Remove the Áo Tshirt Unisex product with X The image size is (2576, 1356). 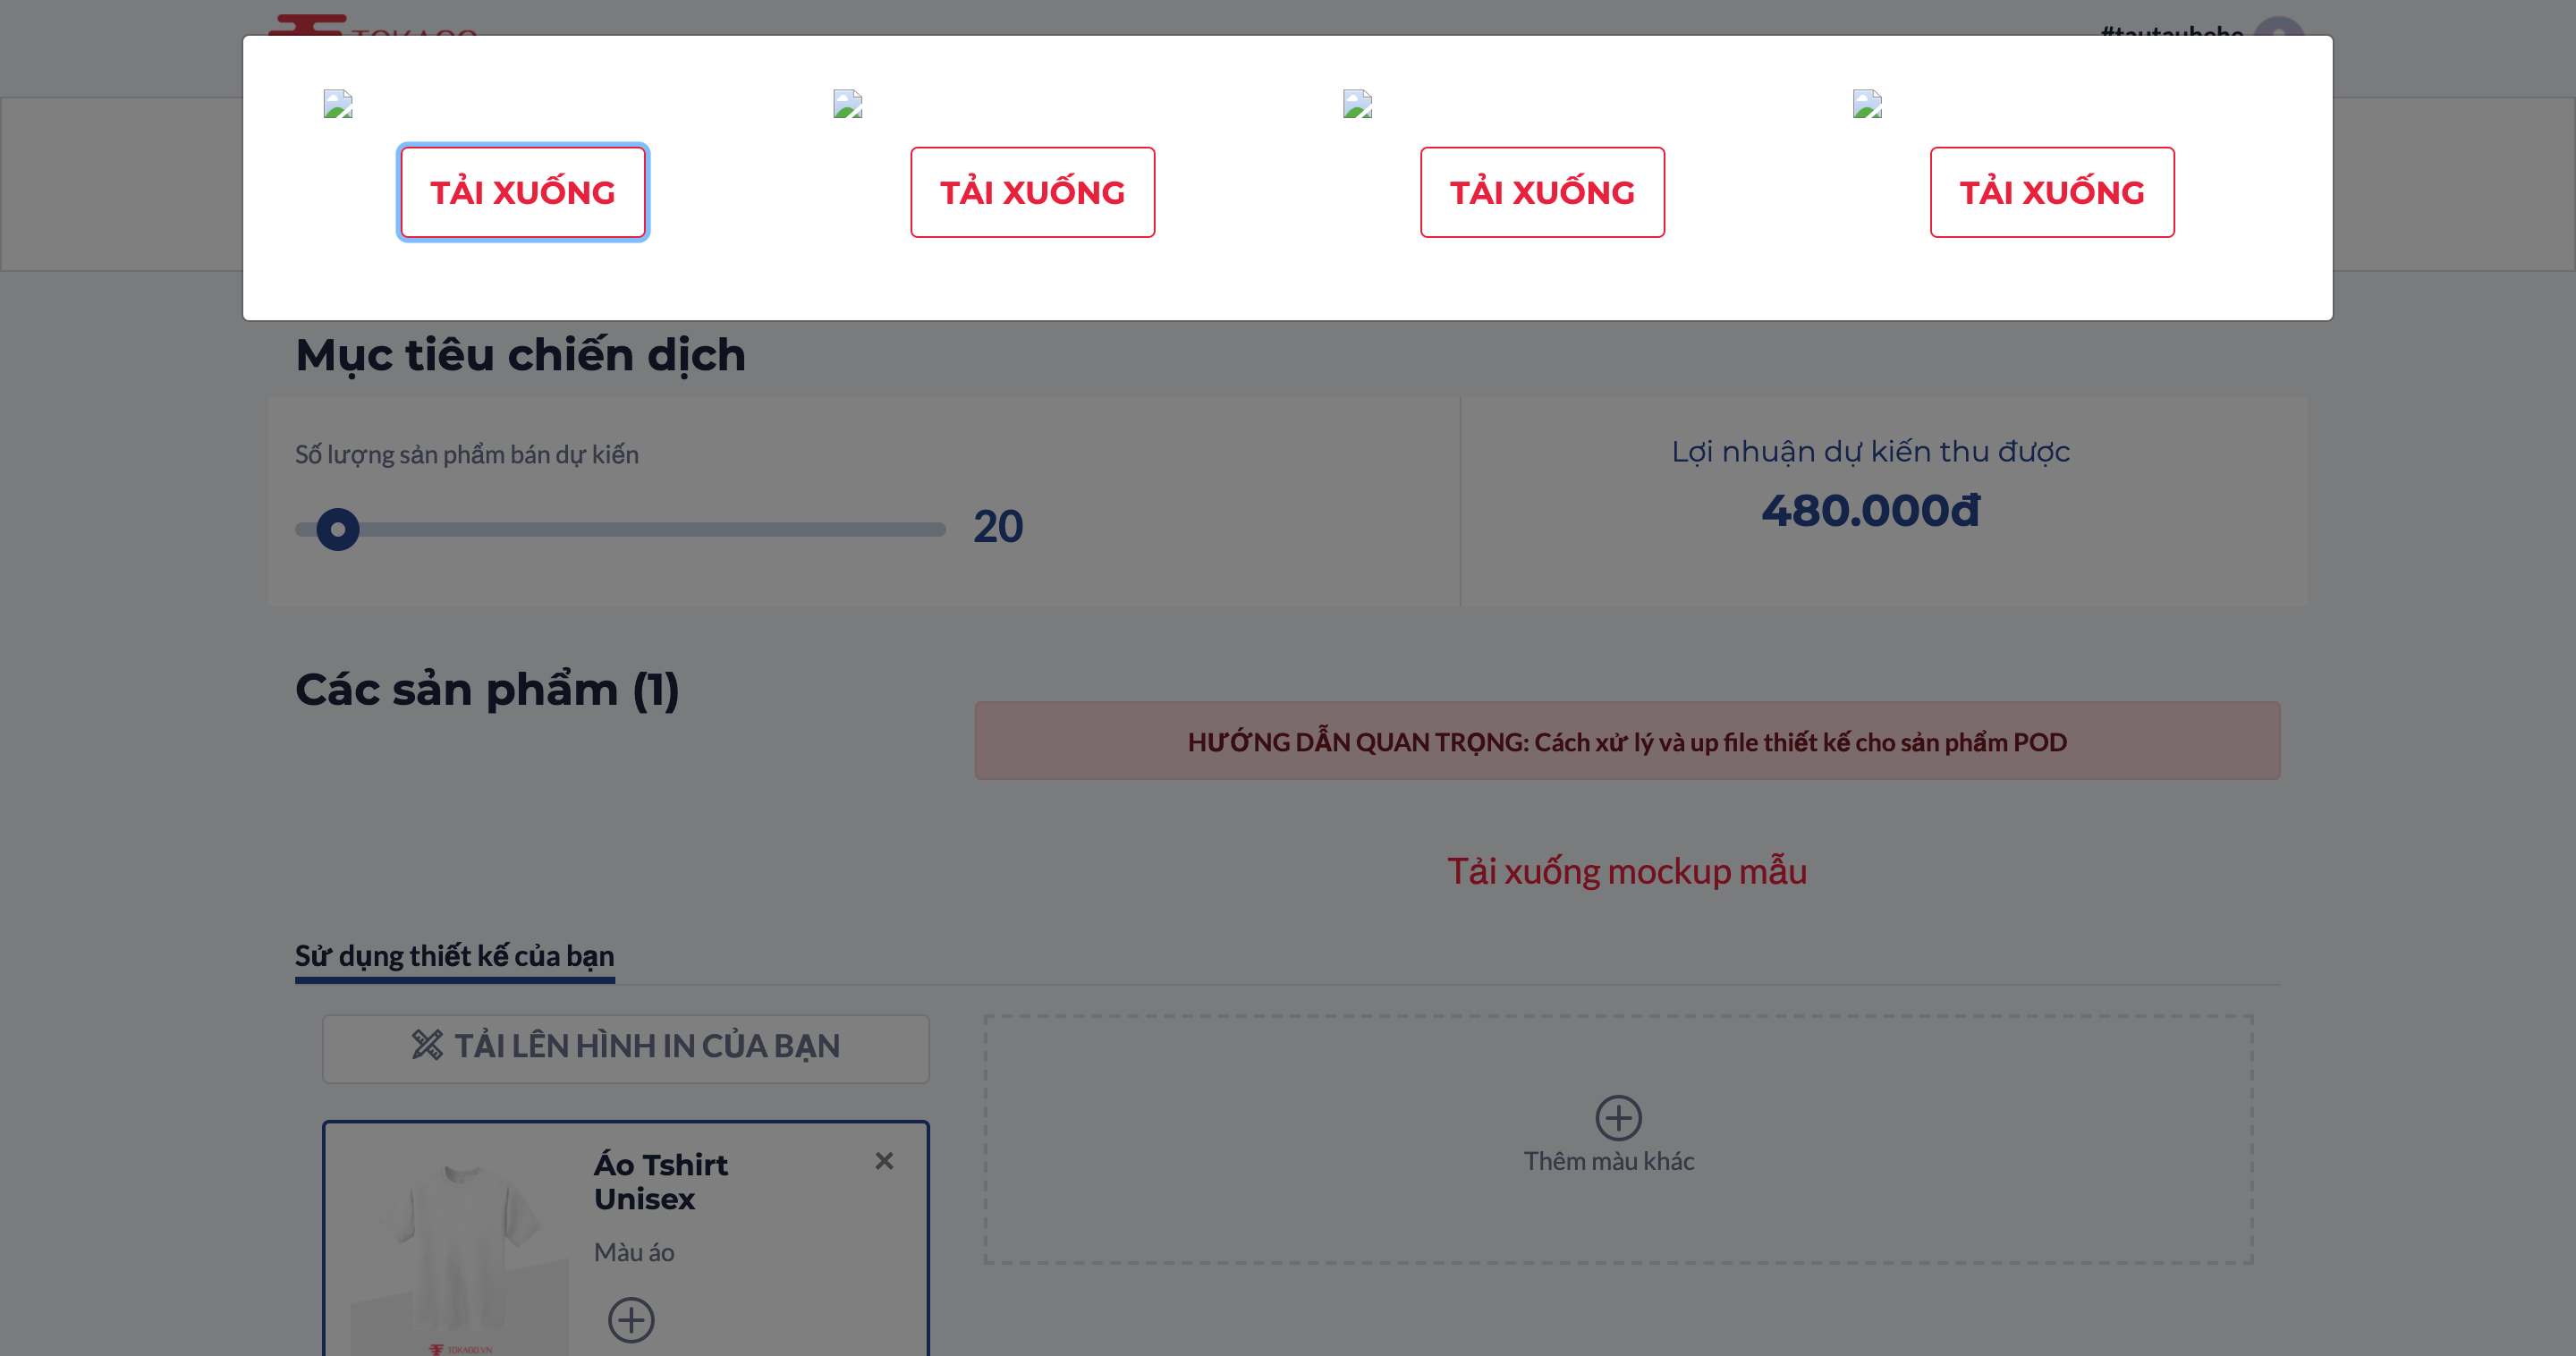(x=884, y=1161)
